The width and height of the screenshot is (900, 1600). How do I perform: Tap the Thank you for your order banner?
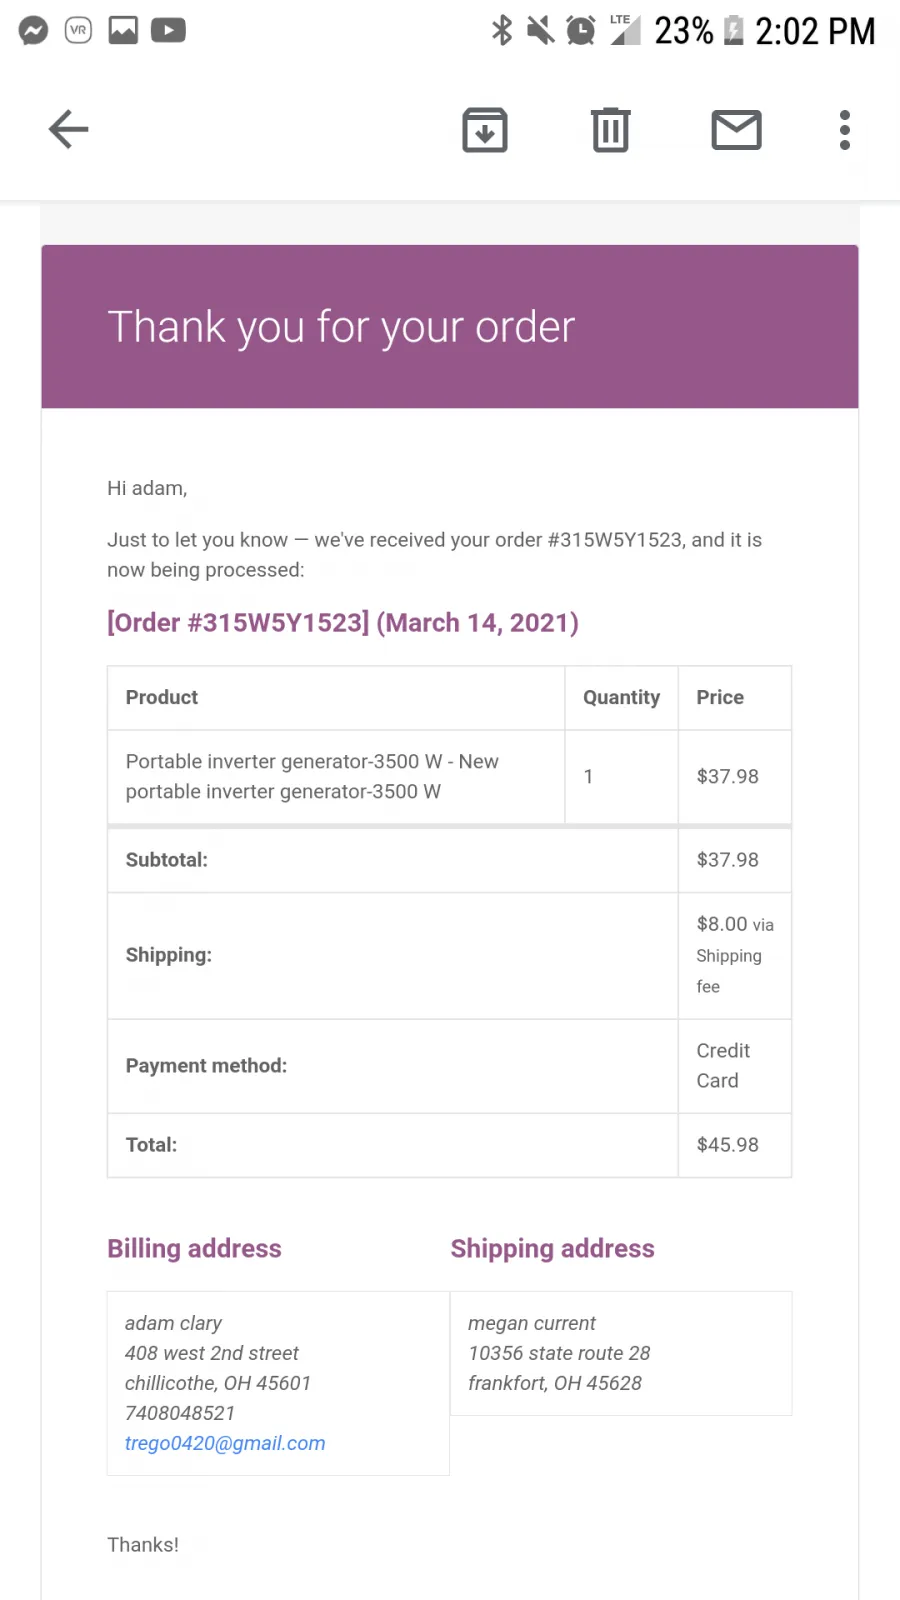(450, 327)
